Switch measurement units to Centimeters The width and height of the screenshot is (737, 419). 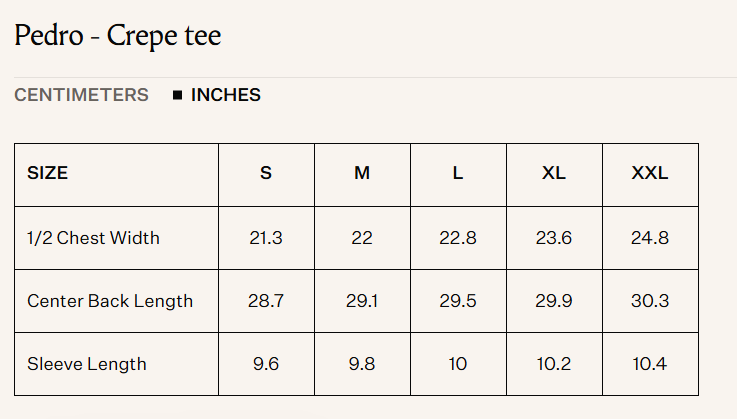pos(81,95)
